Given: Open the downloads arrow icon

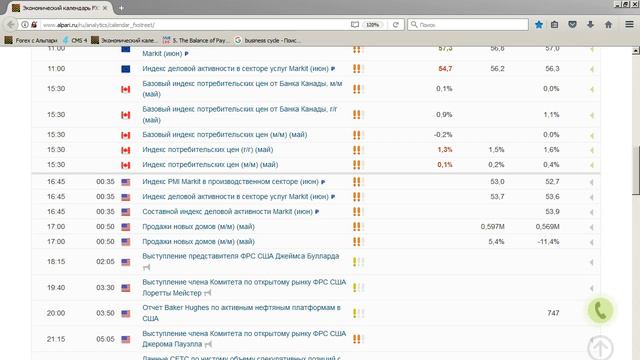Looking at the screenshot, I should click(x=590, y=25).
